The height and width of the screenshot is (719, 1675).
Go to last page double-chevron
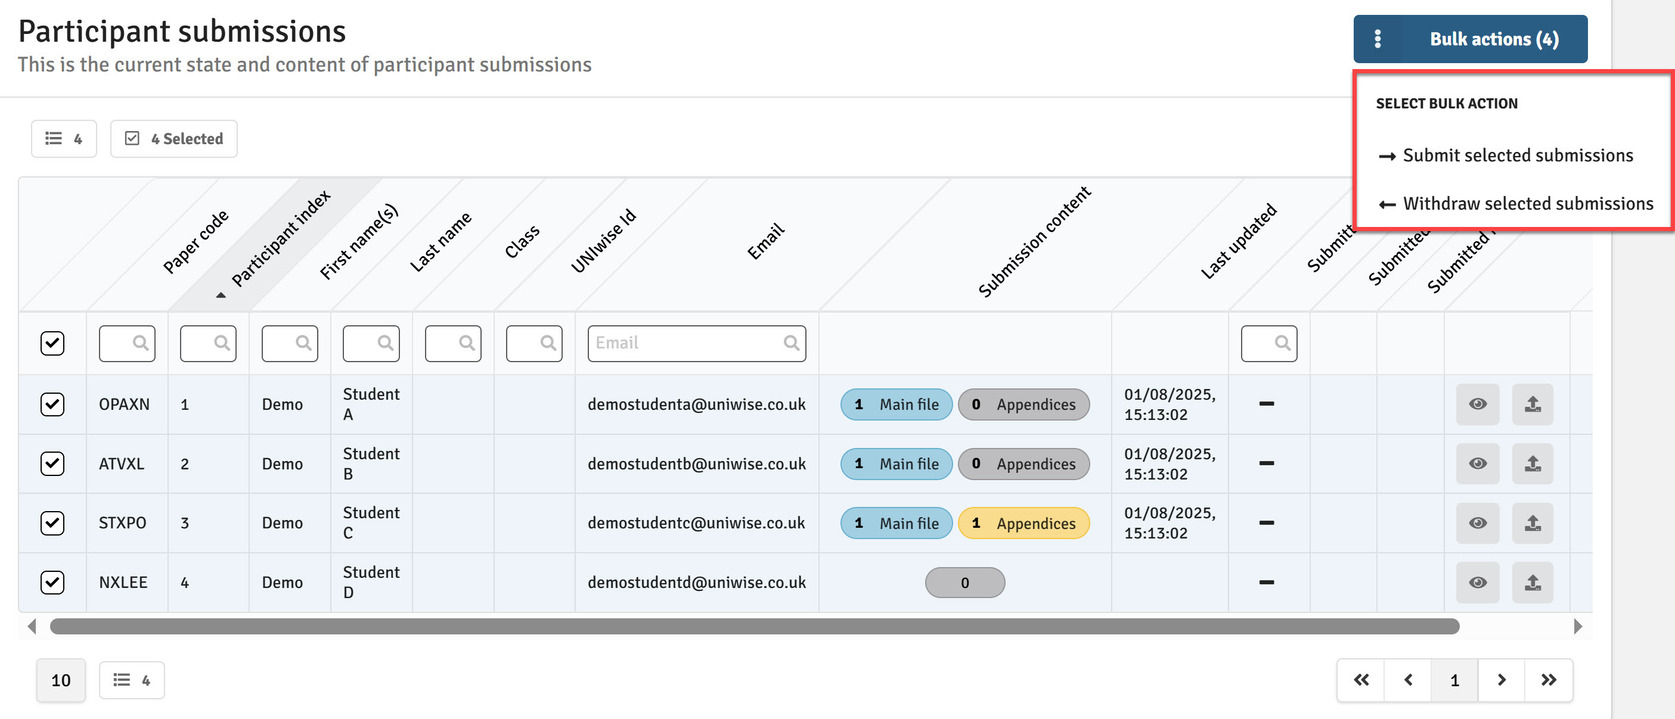click(1549, 680)
